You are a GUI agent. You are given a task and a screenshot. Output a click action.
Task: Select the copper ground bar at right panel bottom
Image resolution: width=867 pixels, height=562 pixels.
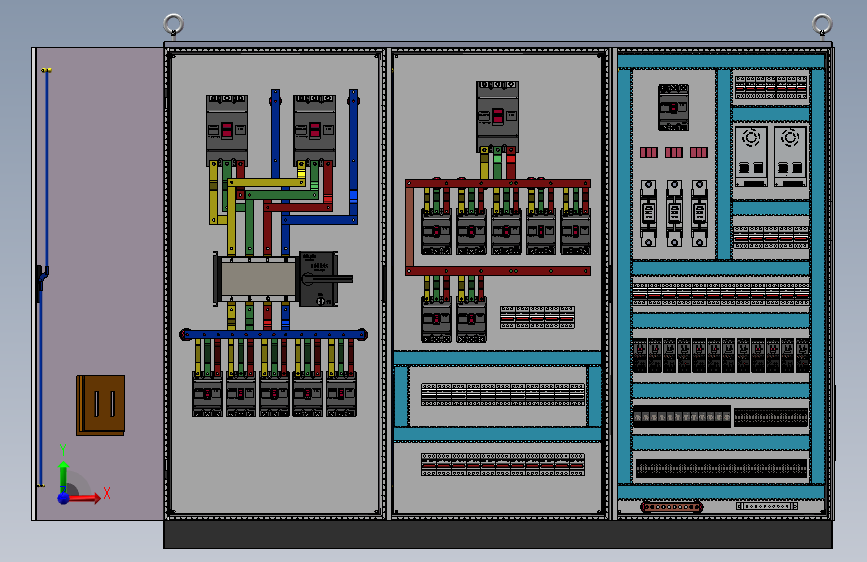[672, 507]
